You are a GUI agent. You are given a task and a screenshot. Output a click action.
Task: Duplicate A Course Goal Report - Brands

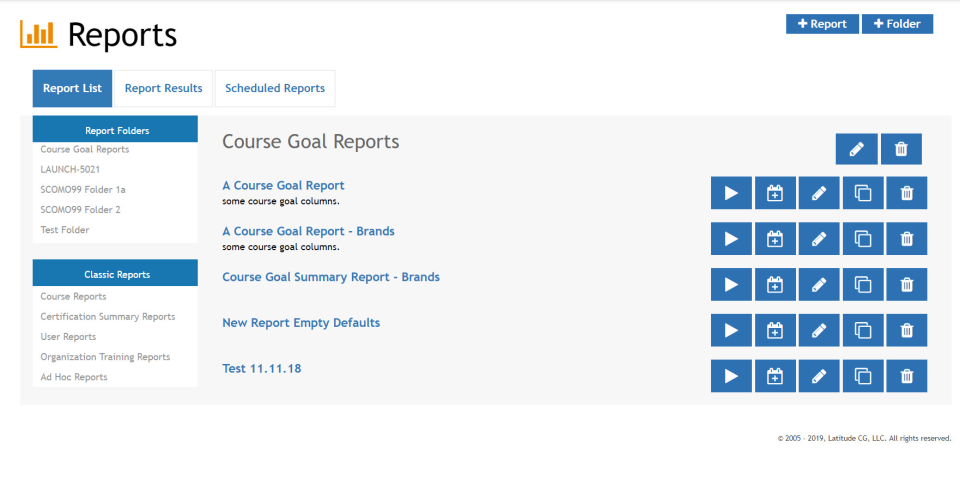pos(863,239)
